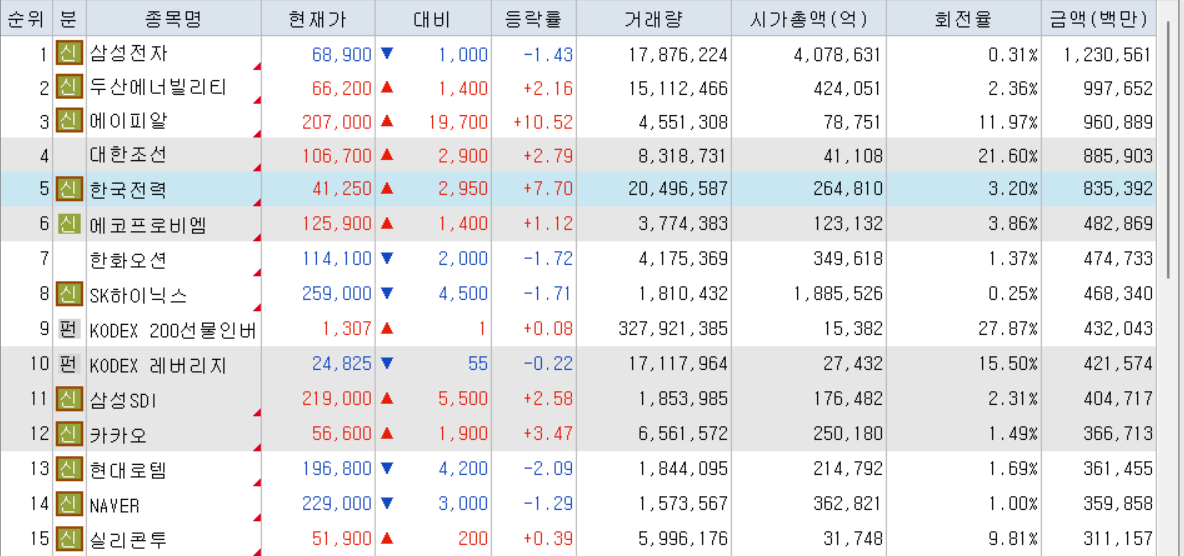Click the blue down arrow in SK하이닉스 row

(x=387, y=293)
